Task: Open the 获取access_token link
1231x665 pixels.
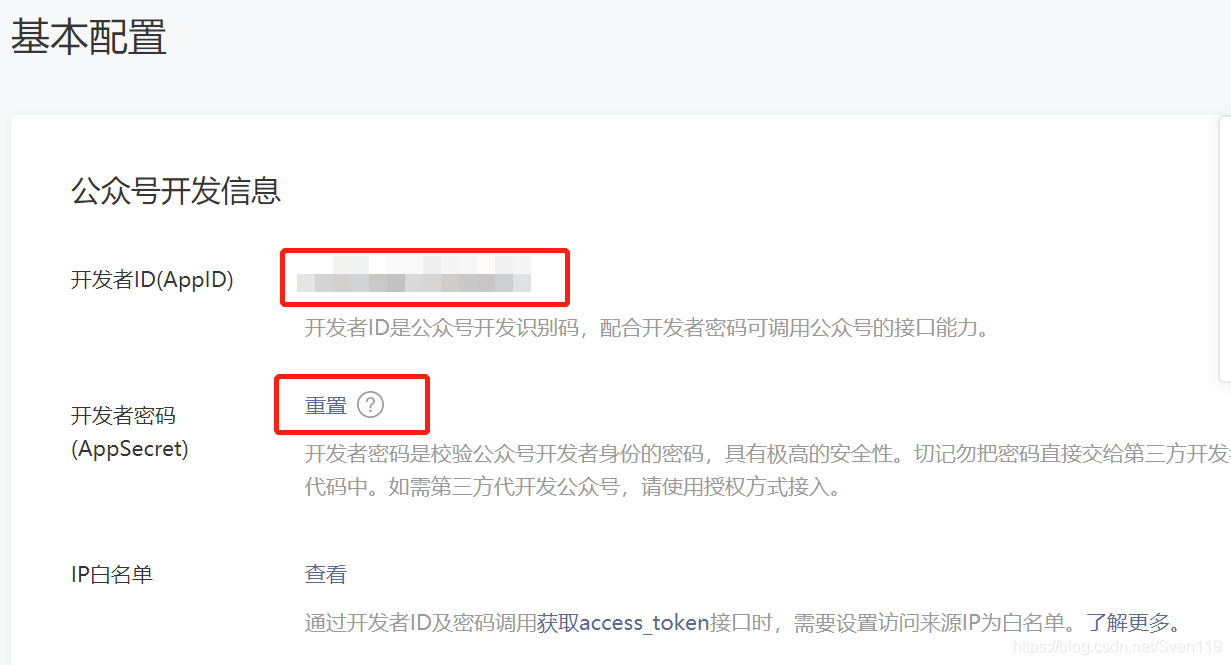Action: pos(623,623)
